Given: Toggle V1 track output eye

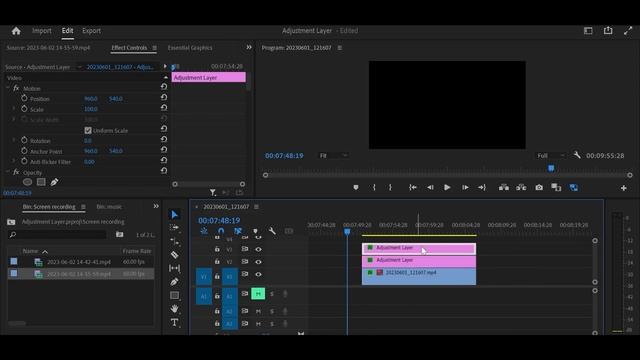Looking at the screenshot, I should coord(258,274).
